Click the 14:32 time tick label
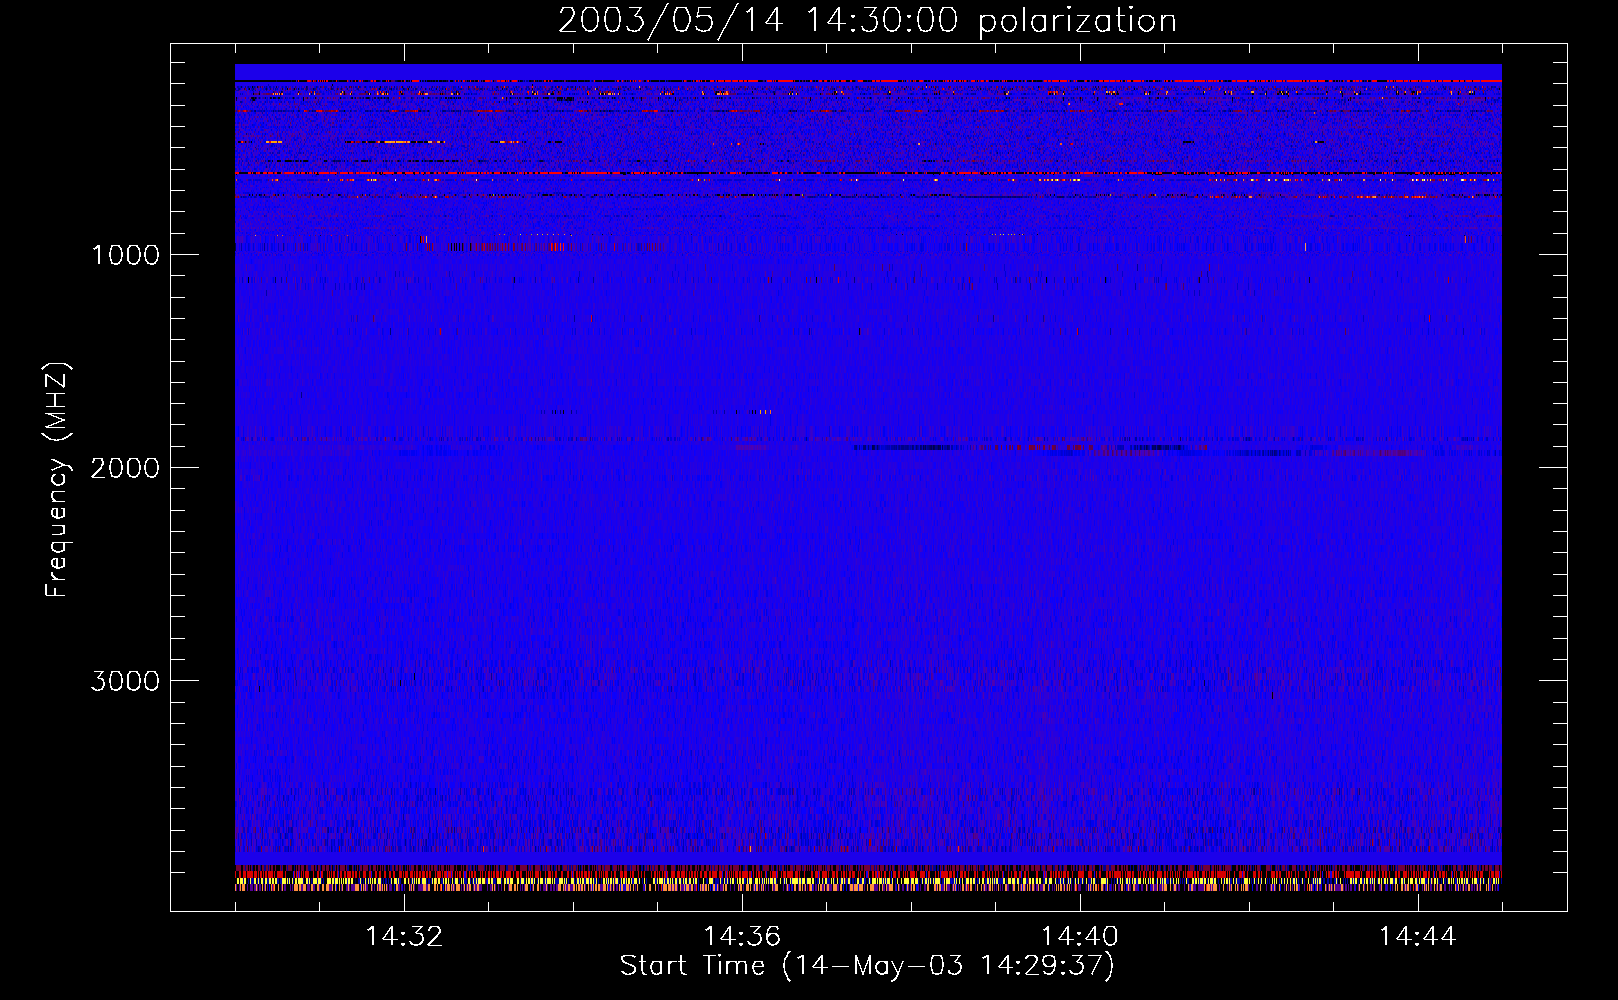This screenshot has height=1000, width=1618. (404, 937)
